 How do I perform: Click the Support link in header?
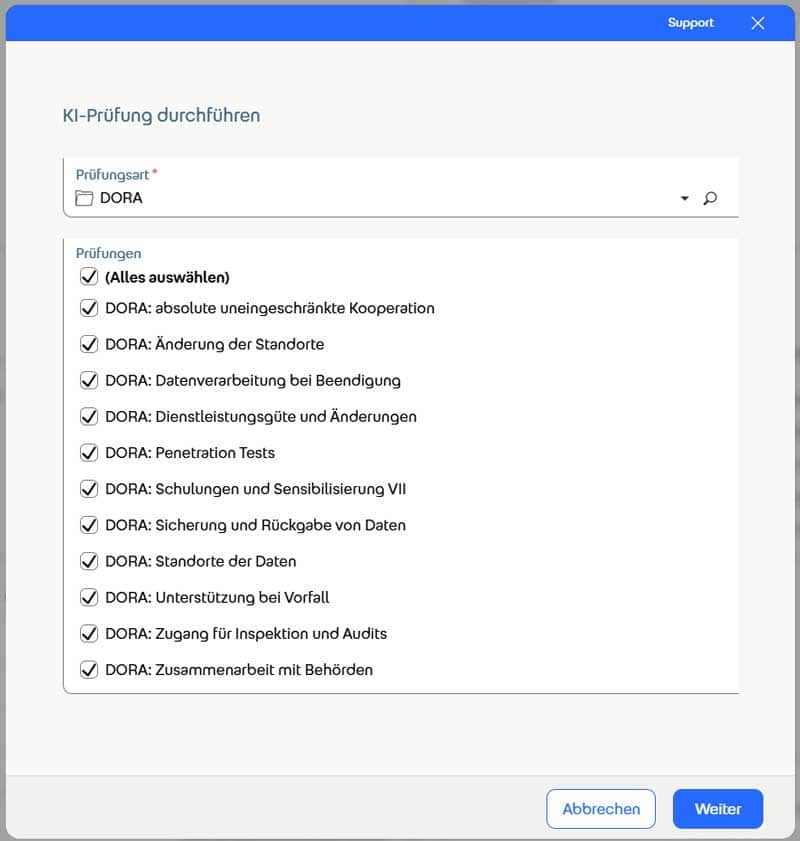point(691,23)
